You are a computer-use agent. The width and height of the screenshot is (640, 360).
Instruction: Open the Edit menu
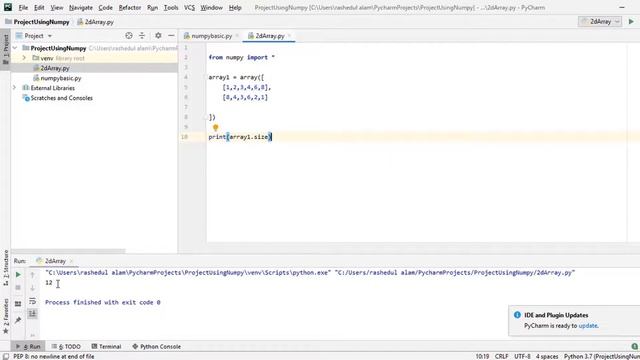tap(39, 8)
